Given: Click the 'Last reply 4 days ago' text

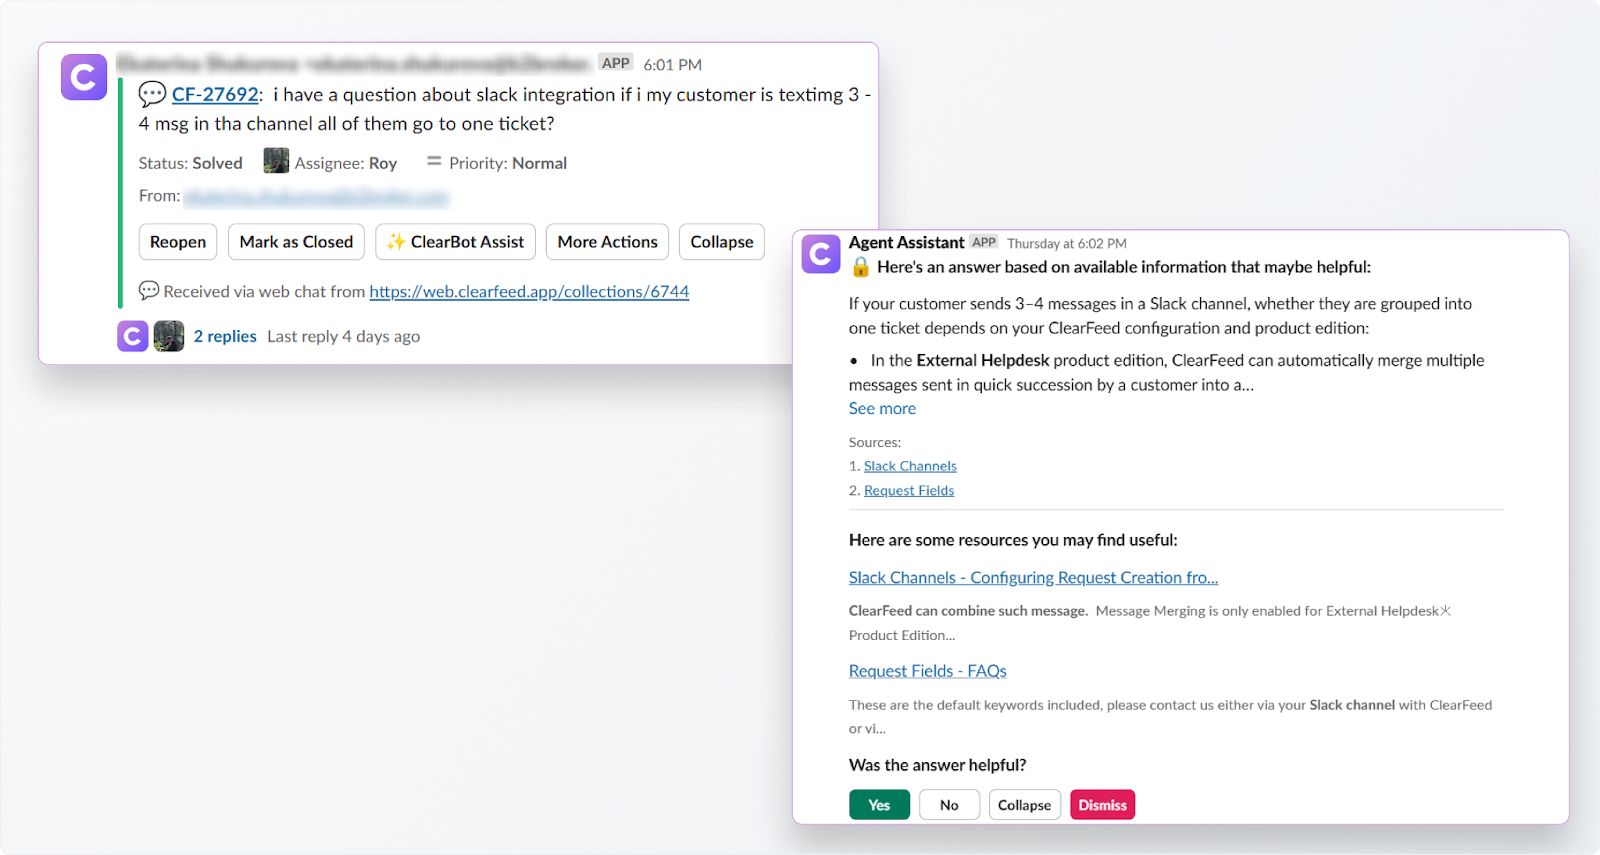Looking at the screenshot, I should [343, 337].
